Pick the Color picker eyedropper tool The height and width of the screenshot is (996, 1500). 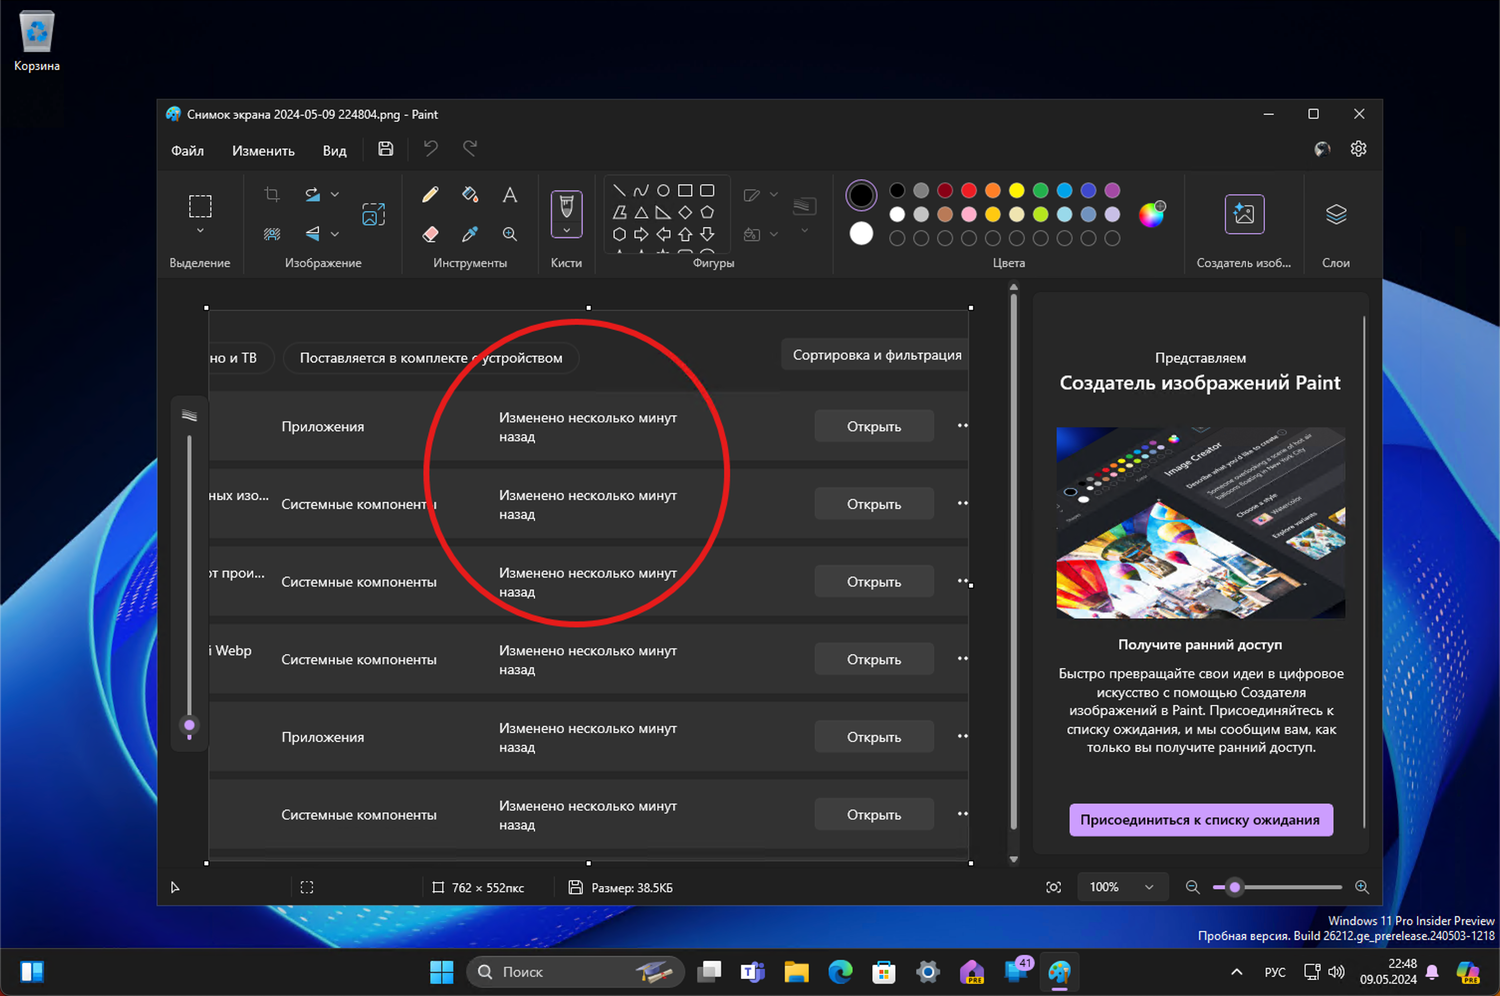(x=470, y=234)
